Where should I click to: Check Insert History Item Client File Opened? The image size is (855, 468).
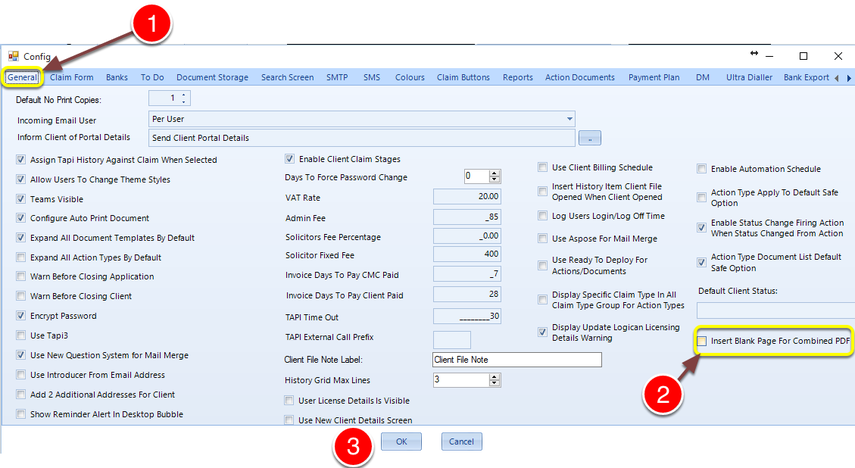(543, 191)
